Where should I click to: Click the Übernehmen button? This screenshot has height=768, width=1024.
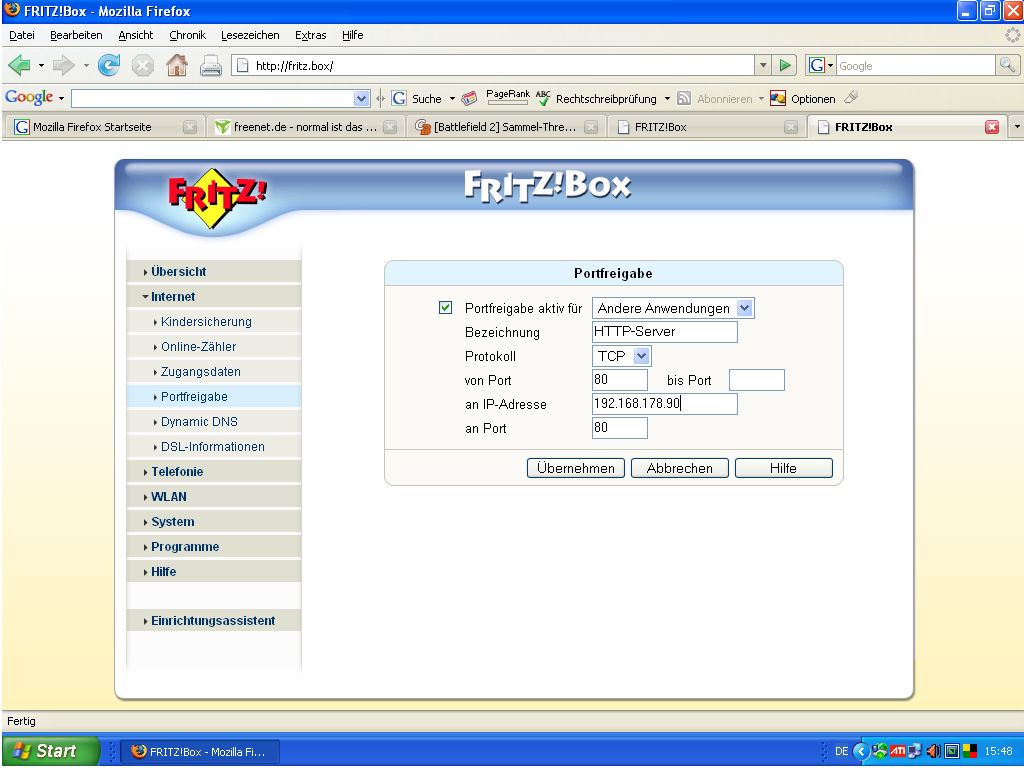(x=576, y=468)
